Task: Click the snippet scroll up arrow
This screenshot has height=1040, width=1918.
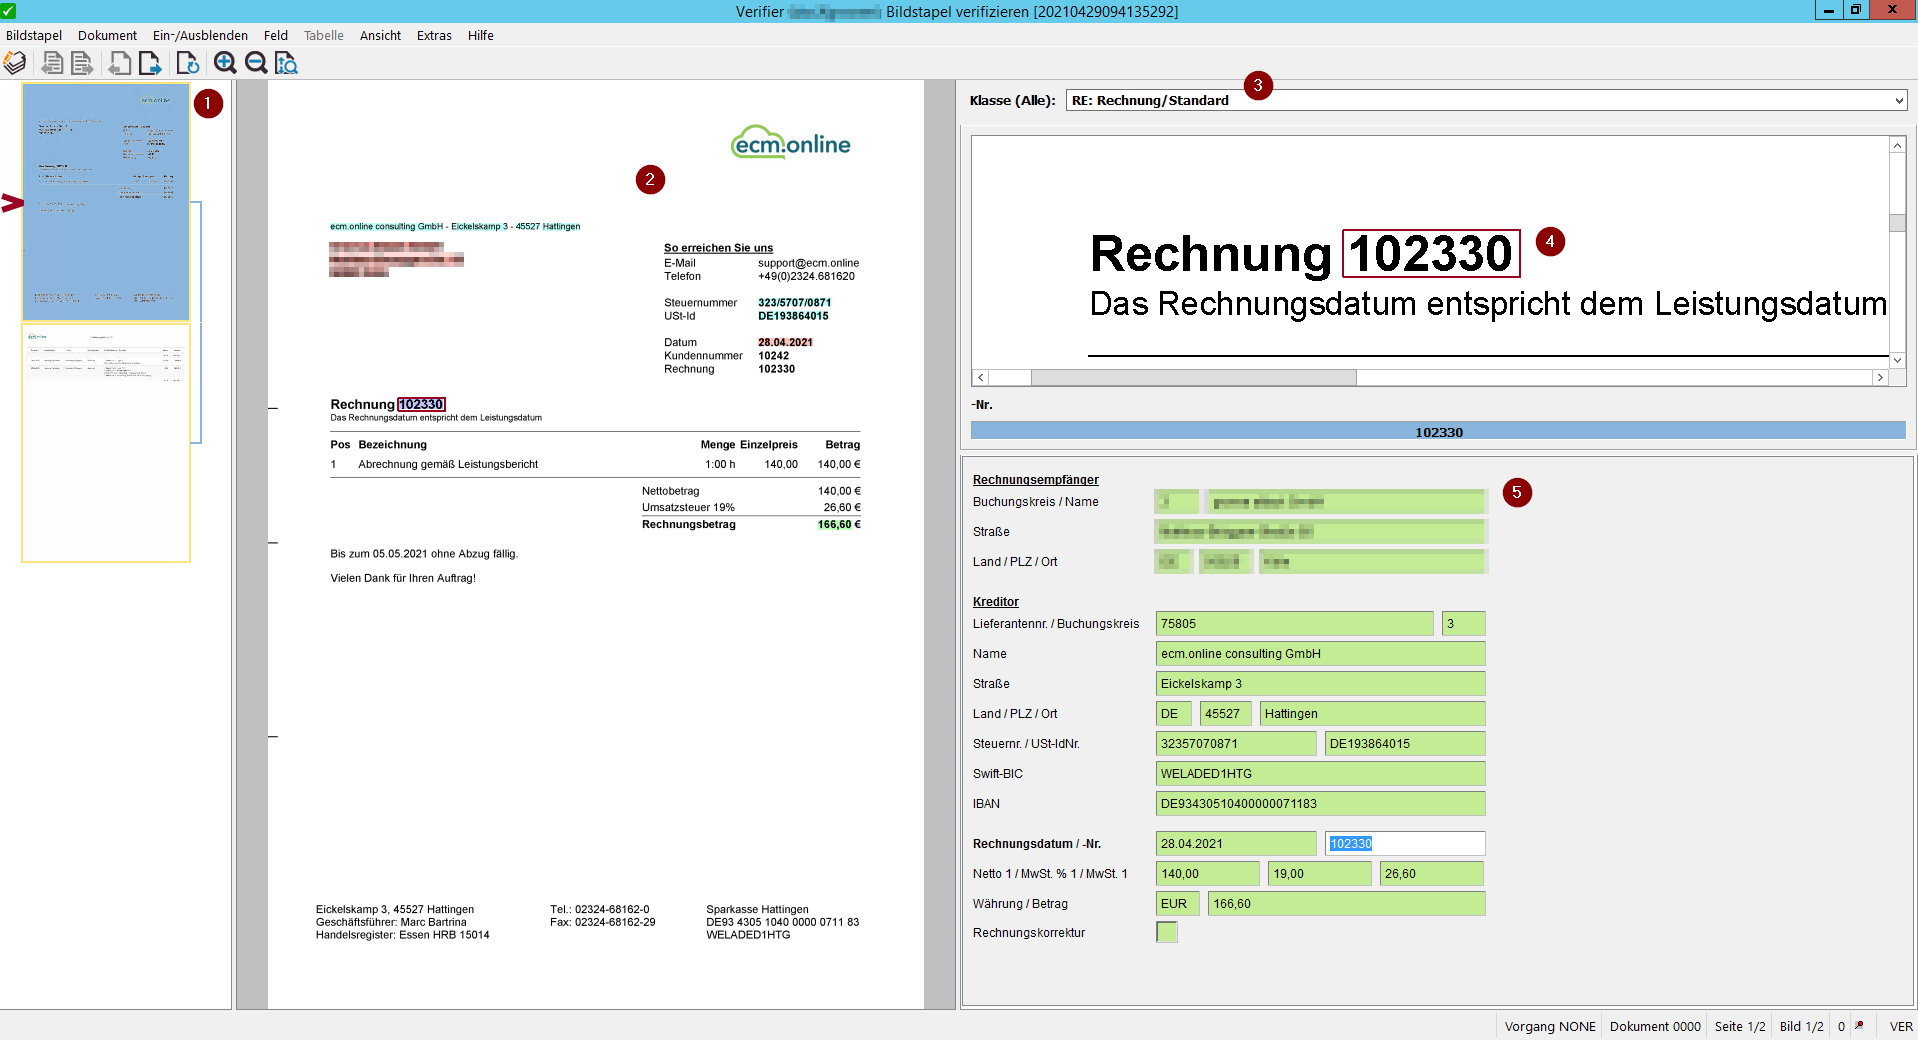Action: (x=1897, y=145)
